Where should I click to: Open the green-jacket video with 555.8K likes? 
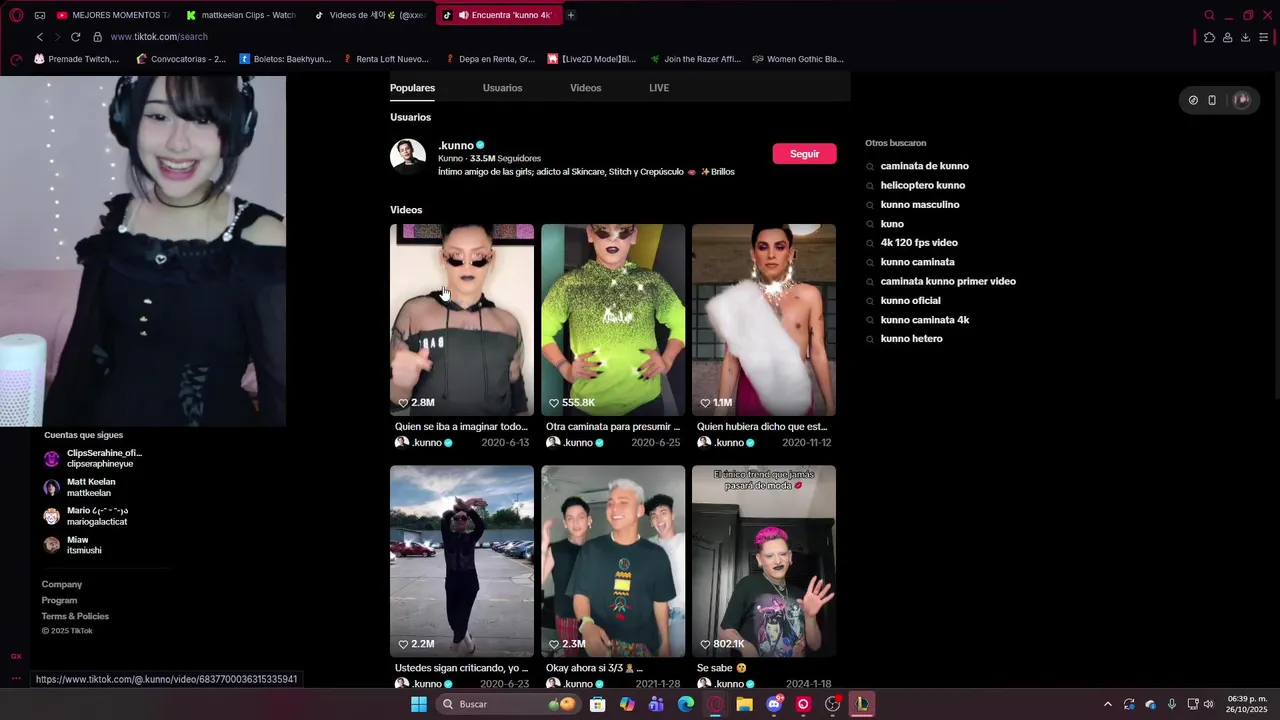[613, 319]
